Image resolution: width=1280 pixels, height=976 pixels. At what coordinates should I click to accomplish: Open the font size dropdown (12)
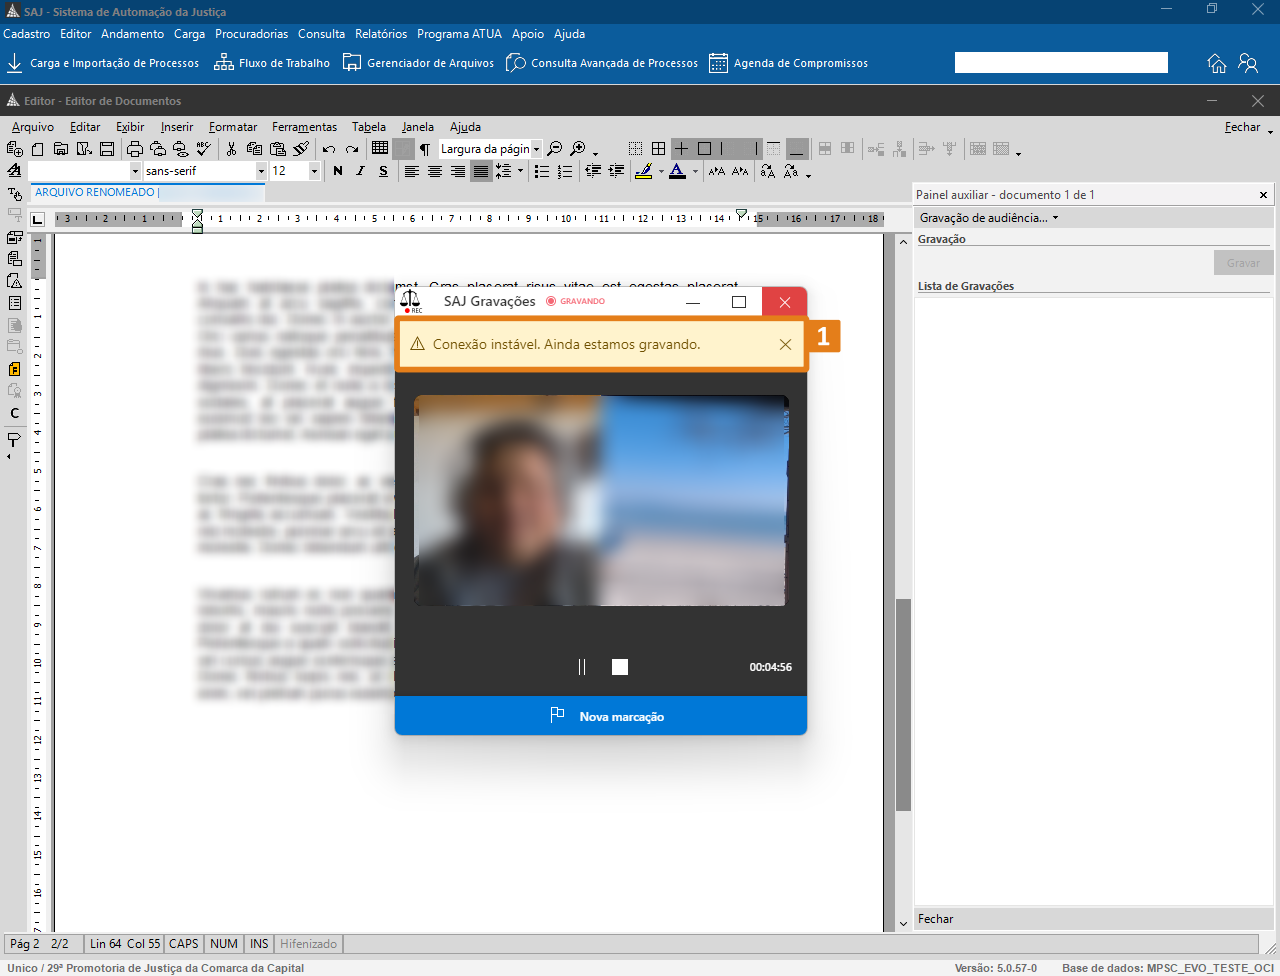(x=314, y=171)
